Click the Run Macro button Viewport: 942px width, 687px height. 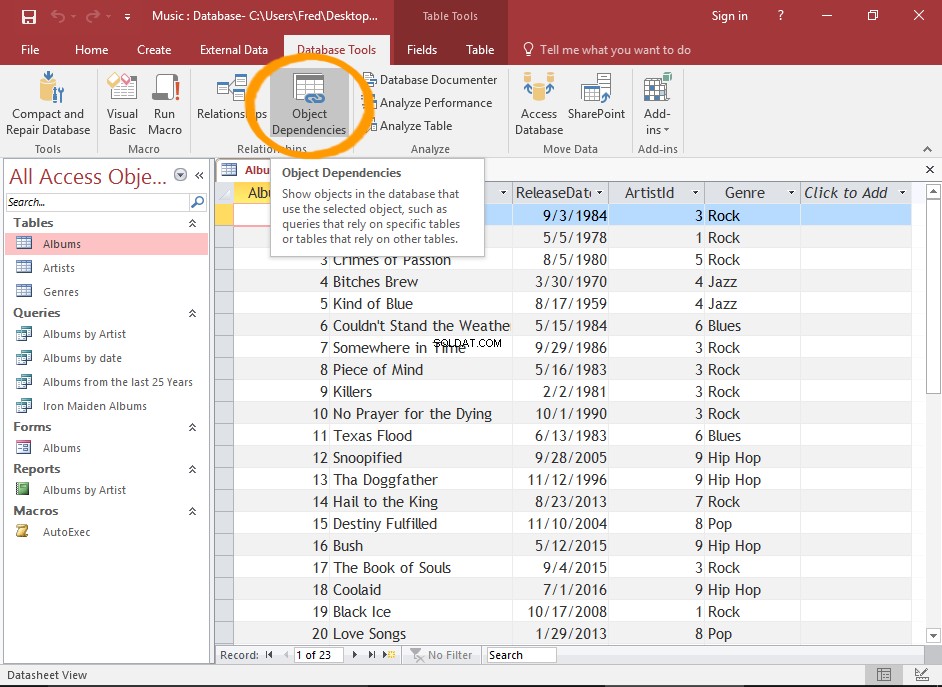click(165, 104)
